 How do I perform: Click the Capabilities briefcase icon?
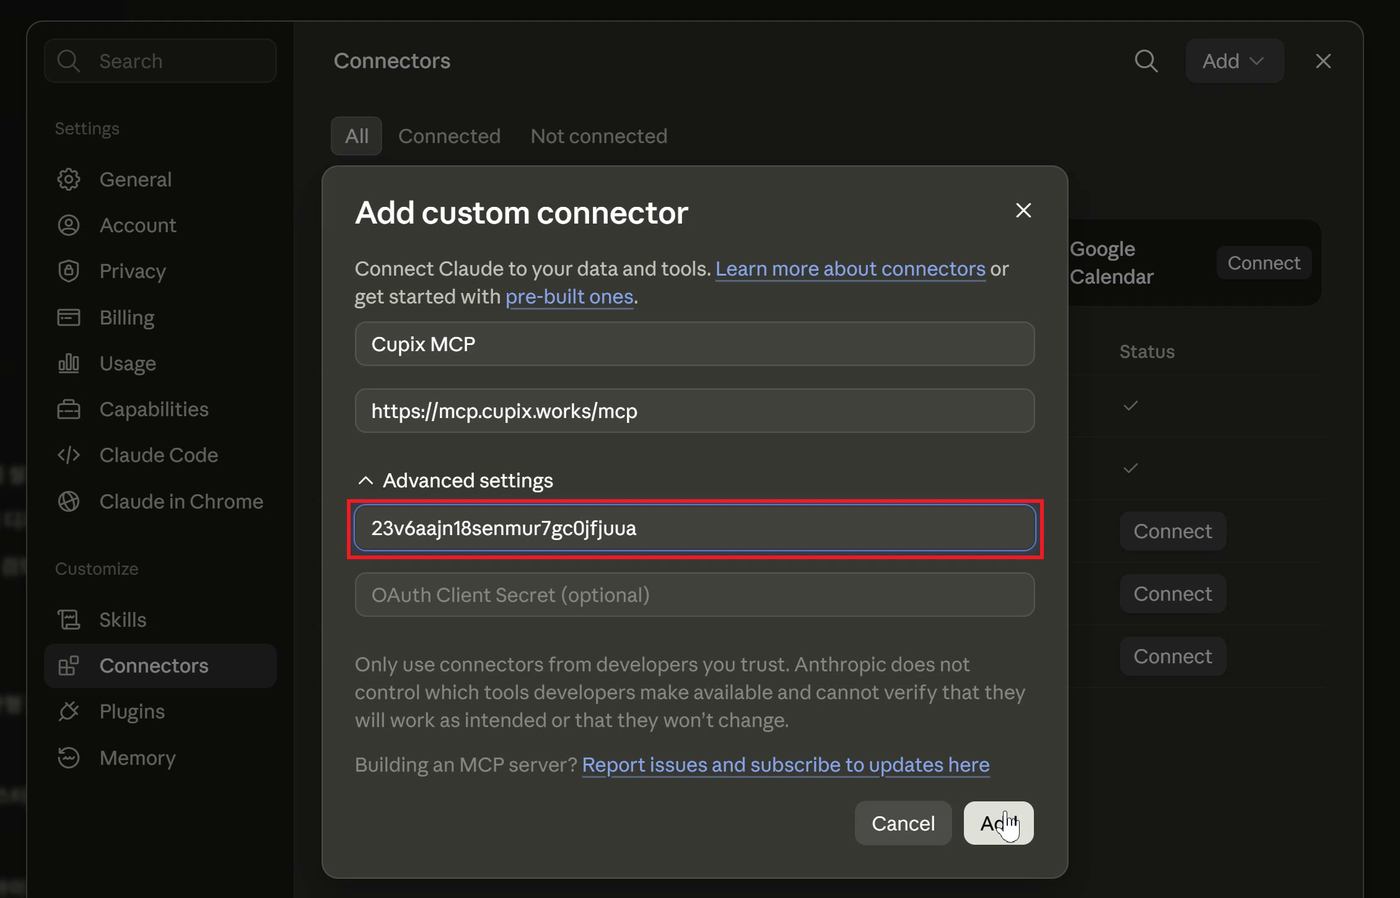(69, 409)
